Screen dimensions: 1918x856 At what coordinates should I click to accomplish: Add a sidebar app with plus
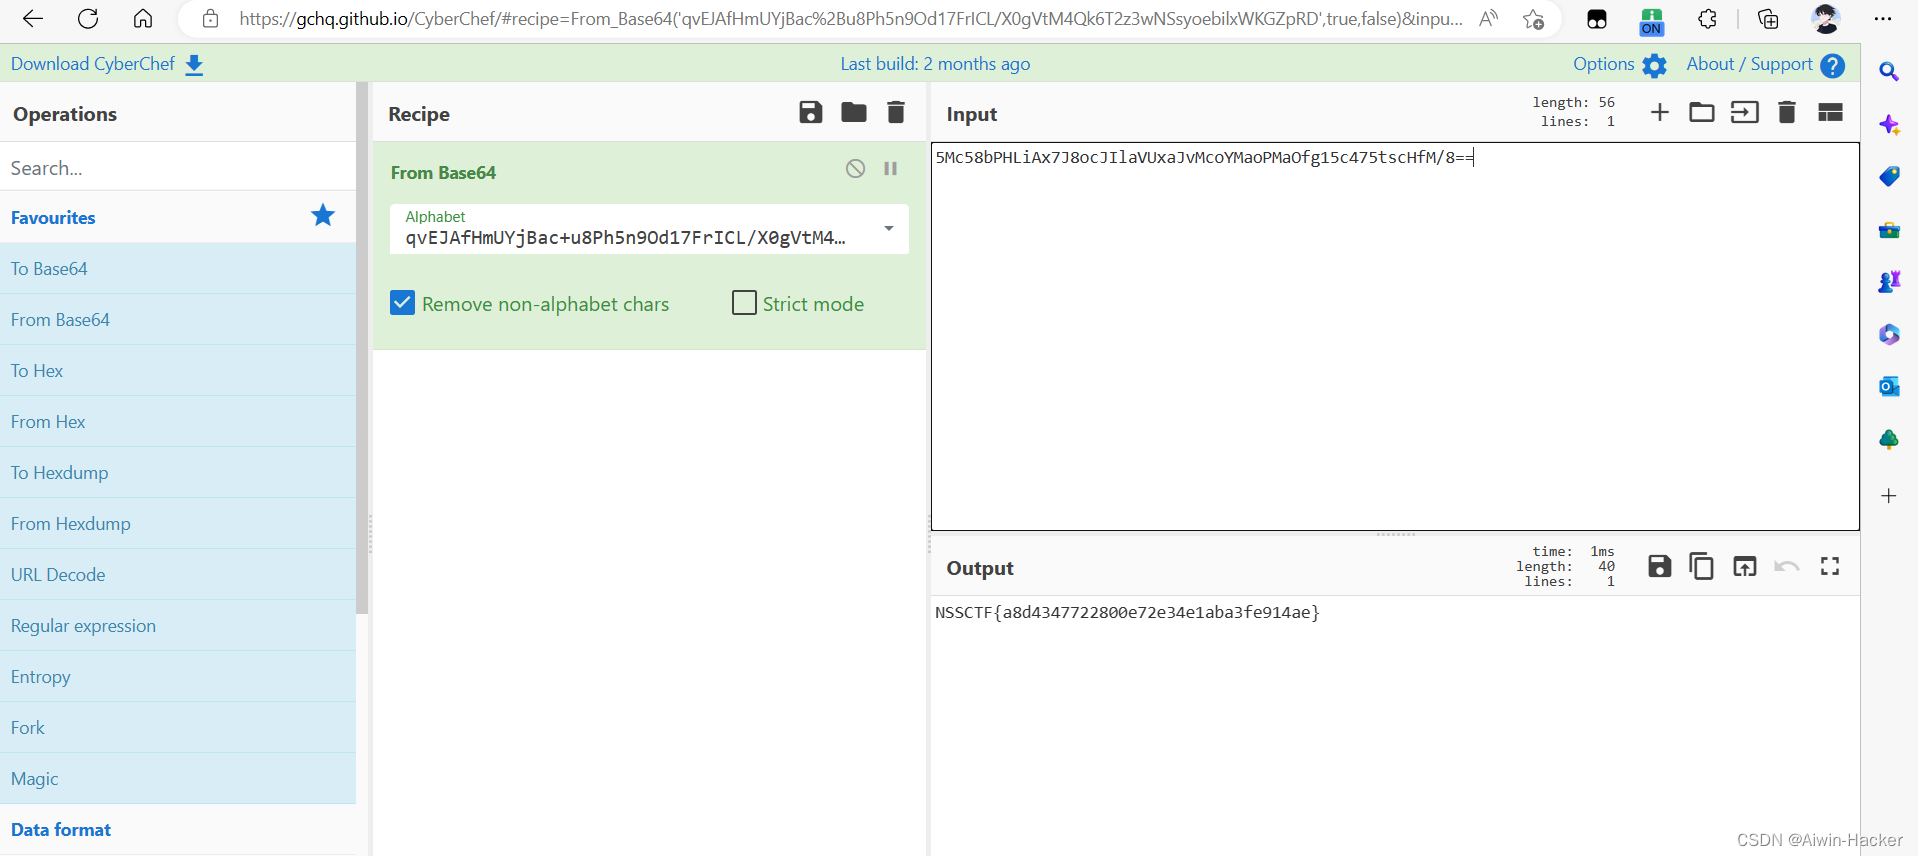[1889, 495]
